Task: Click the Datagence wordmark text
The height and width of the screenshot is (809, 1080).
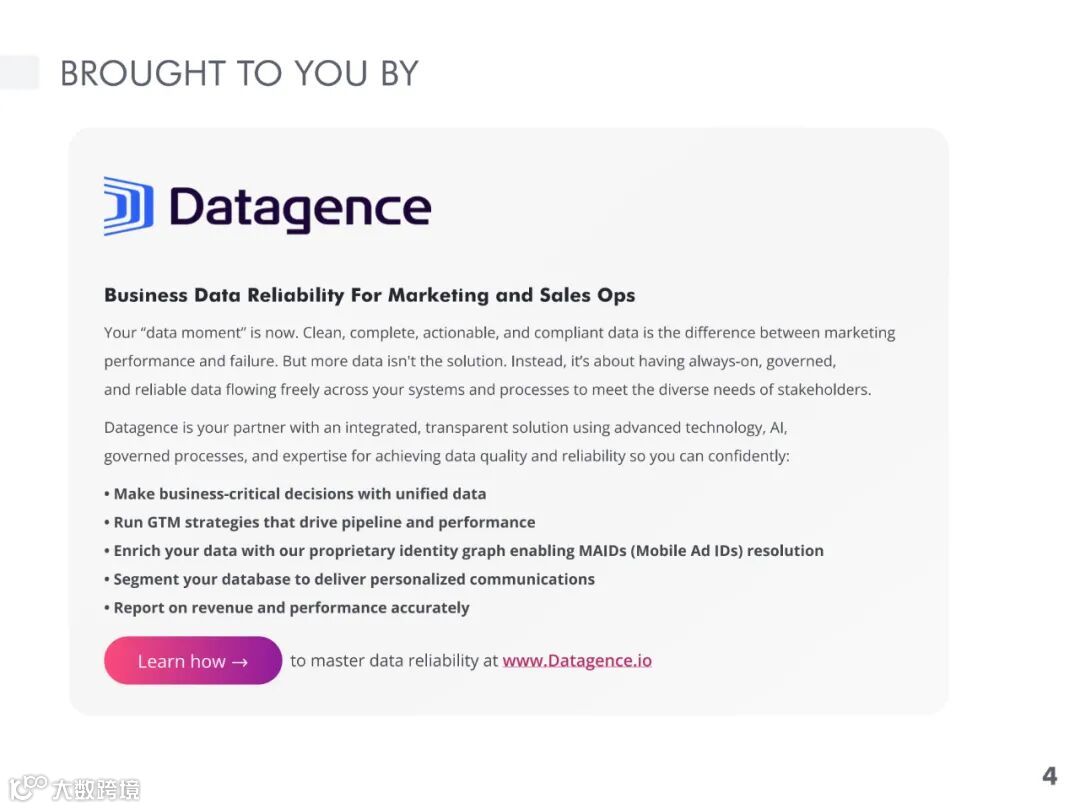Action: click(x=300, y=208)
